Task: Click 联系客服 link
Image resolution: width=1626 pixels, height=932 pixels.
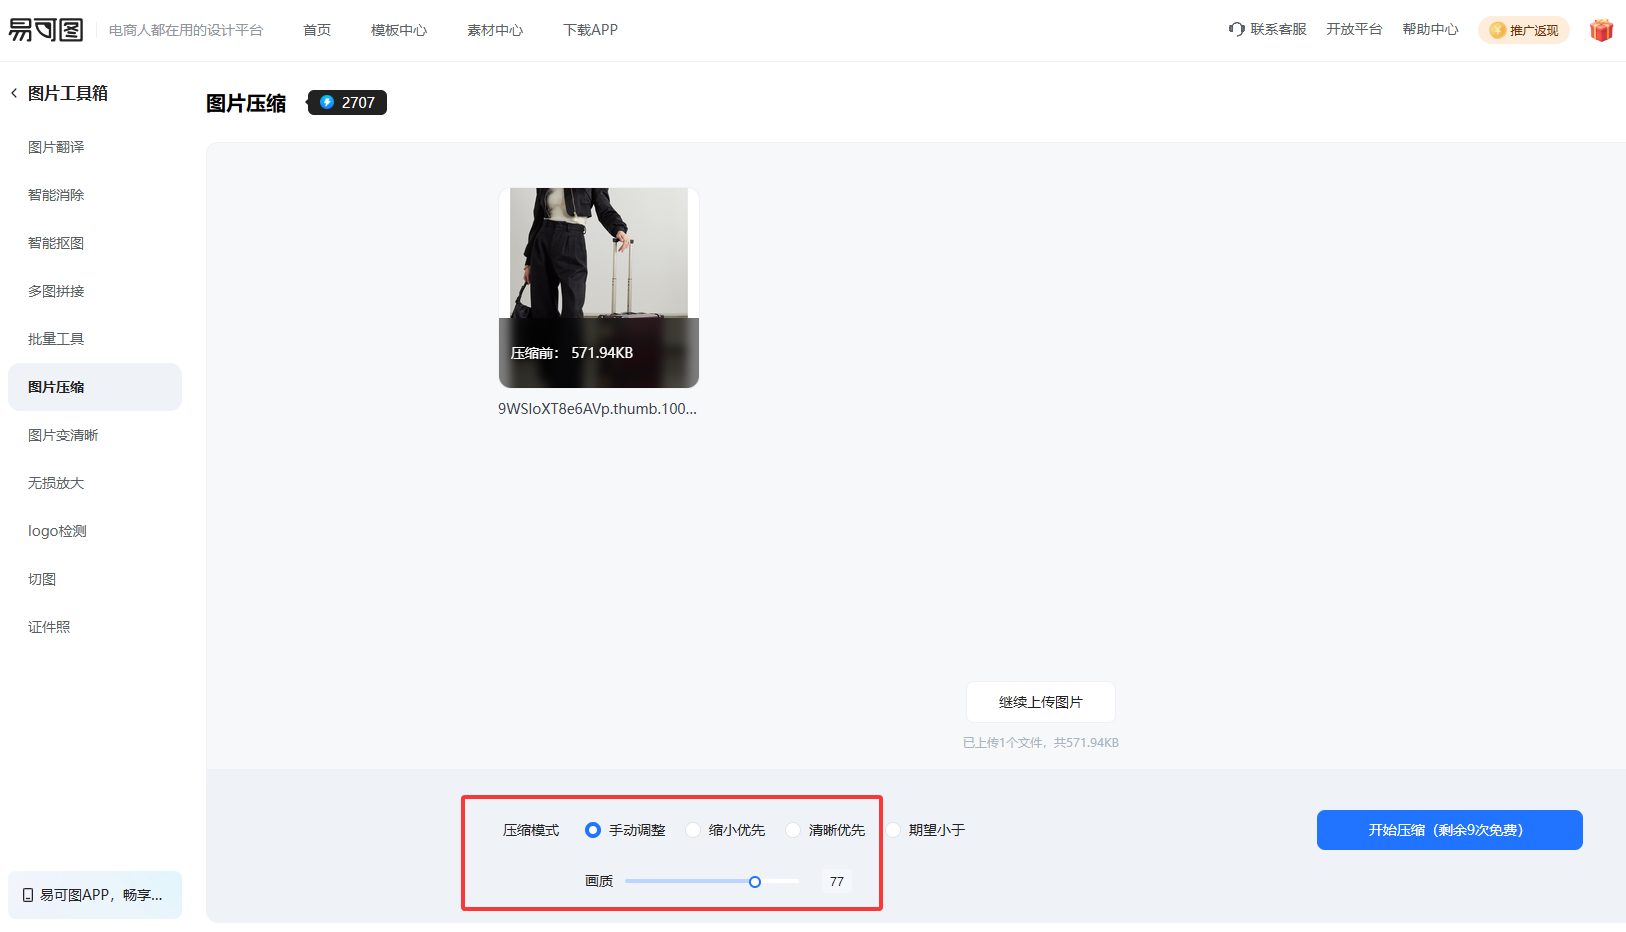Action: click(x=1278, y=30)
